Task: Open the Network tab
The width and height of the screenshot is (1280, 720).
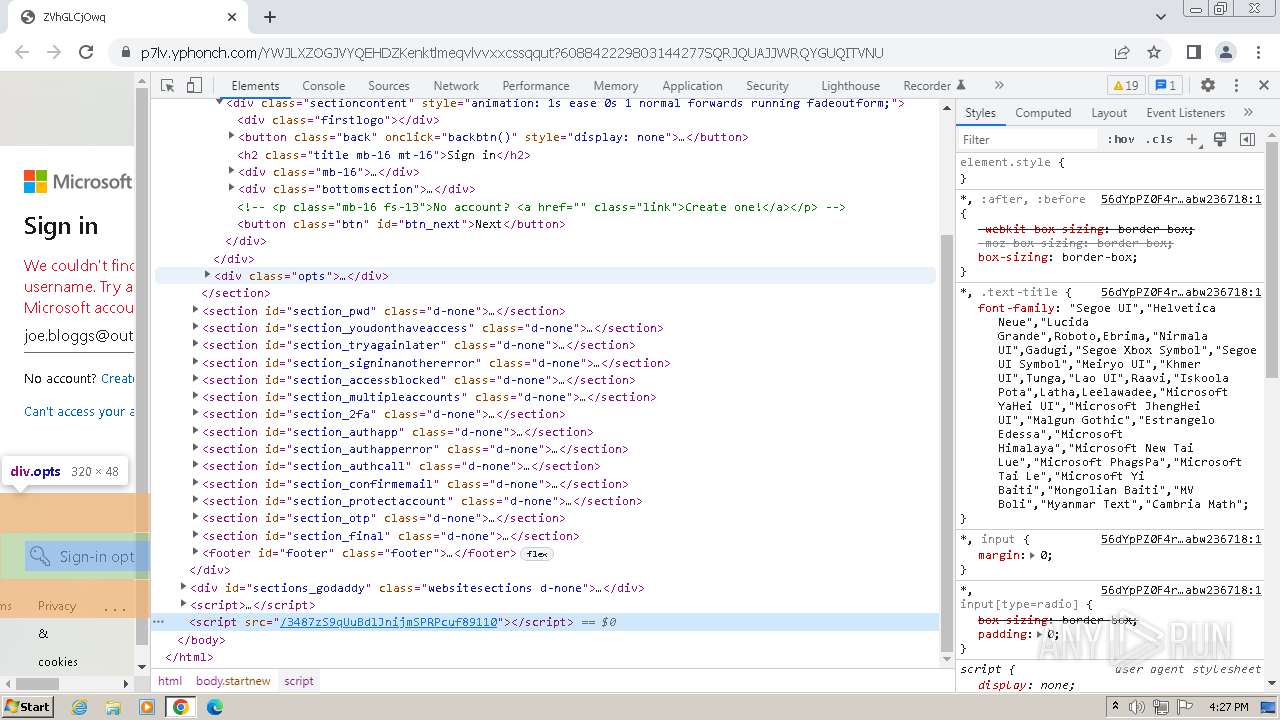Action: coord(456,86)
